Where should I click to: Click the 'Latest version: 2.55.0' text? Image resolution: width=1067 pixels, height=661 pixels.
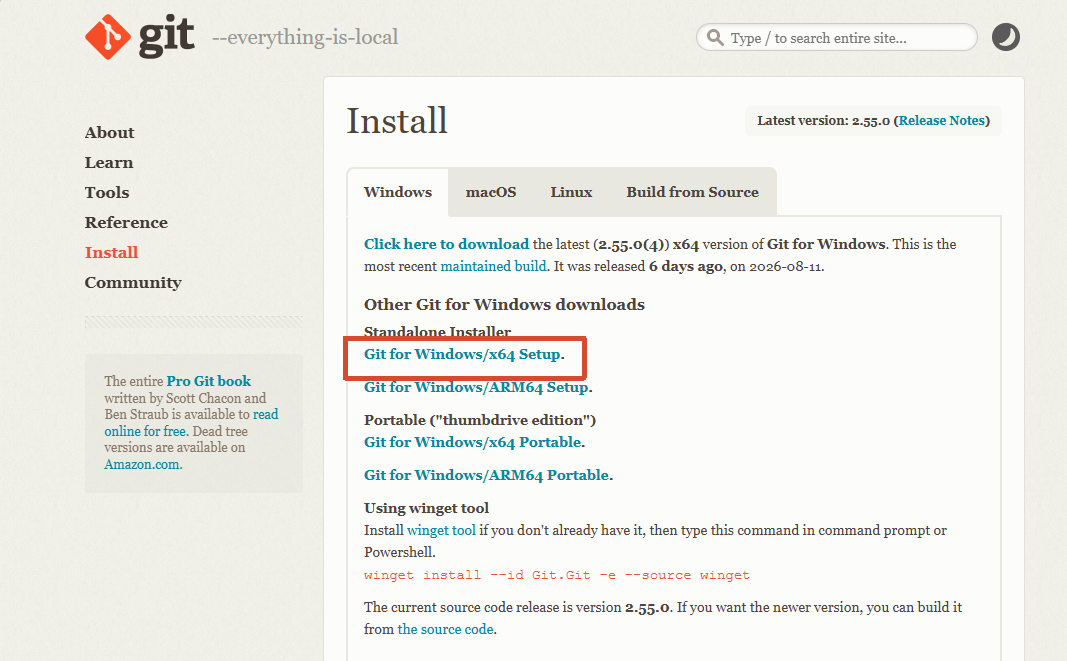tap(823, 120)
